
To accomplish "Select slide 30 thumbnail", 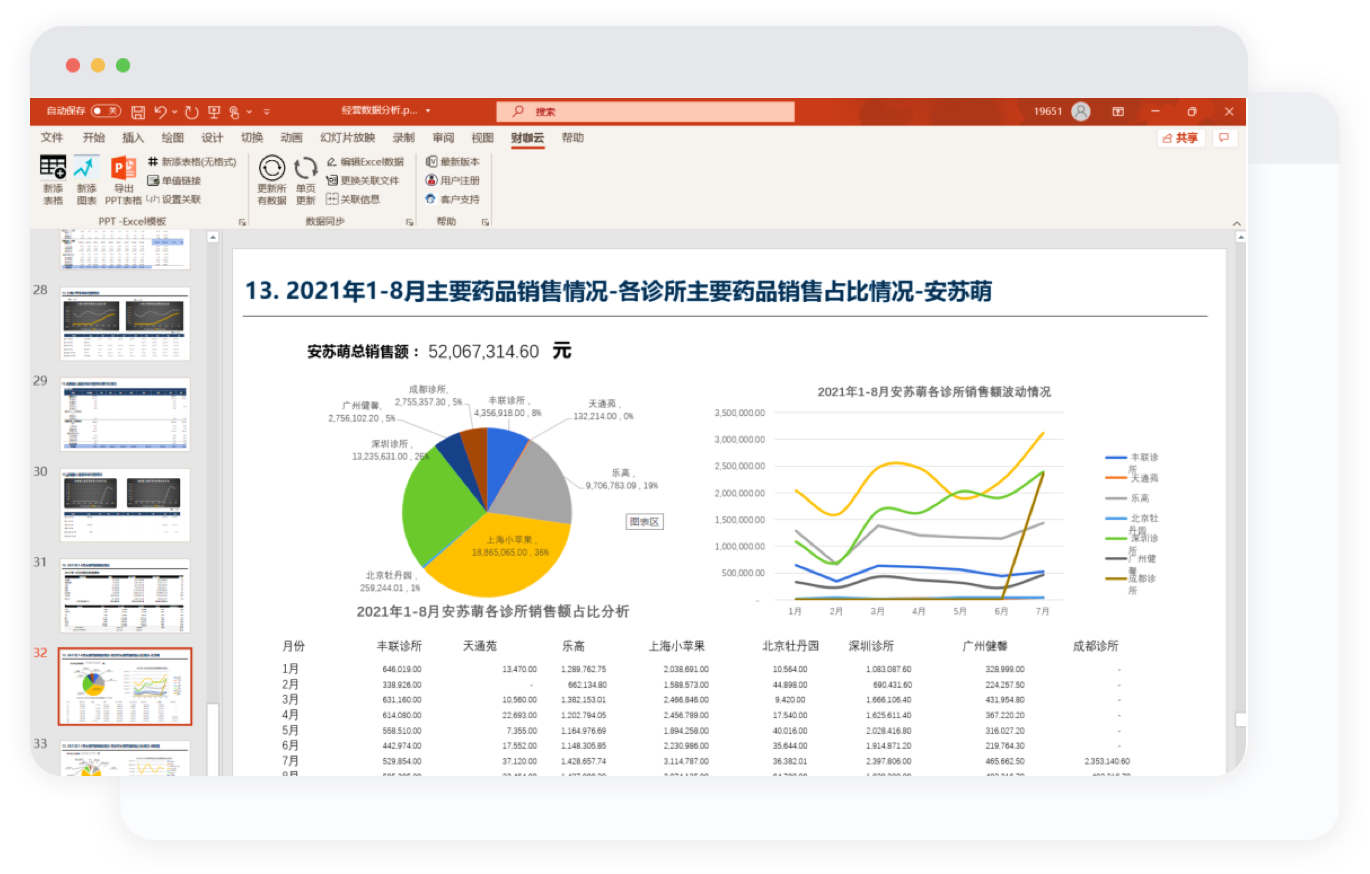I will (x=124, y=504).
